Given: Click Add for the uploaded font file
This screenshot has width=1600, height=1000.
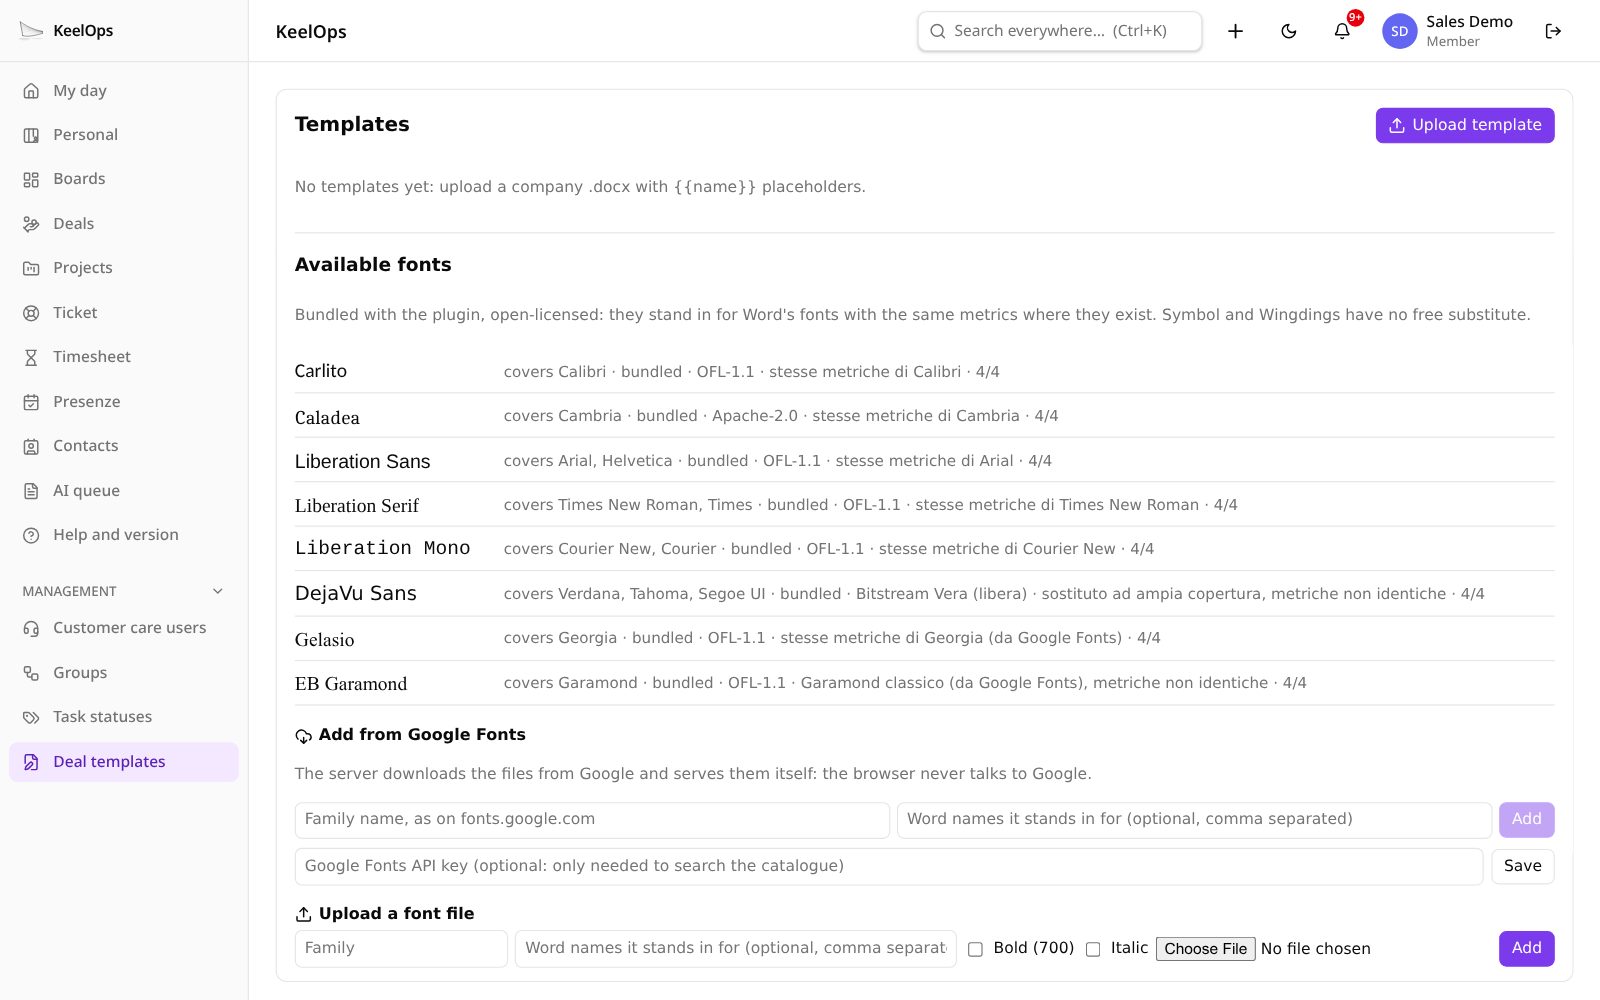Looking at the screenshot, I should coord(1526,949).
